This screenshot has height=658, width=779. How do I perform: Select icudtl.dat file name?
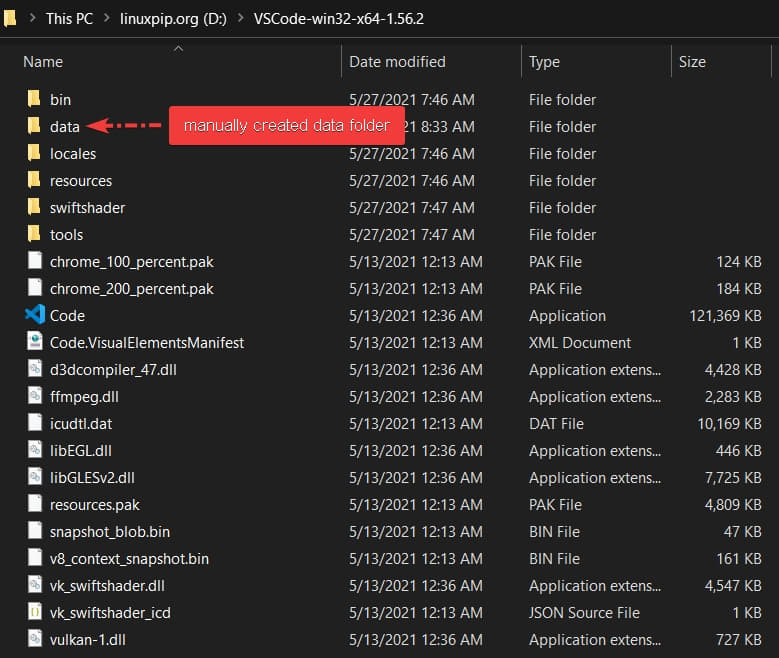point(81,423)
